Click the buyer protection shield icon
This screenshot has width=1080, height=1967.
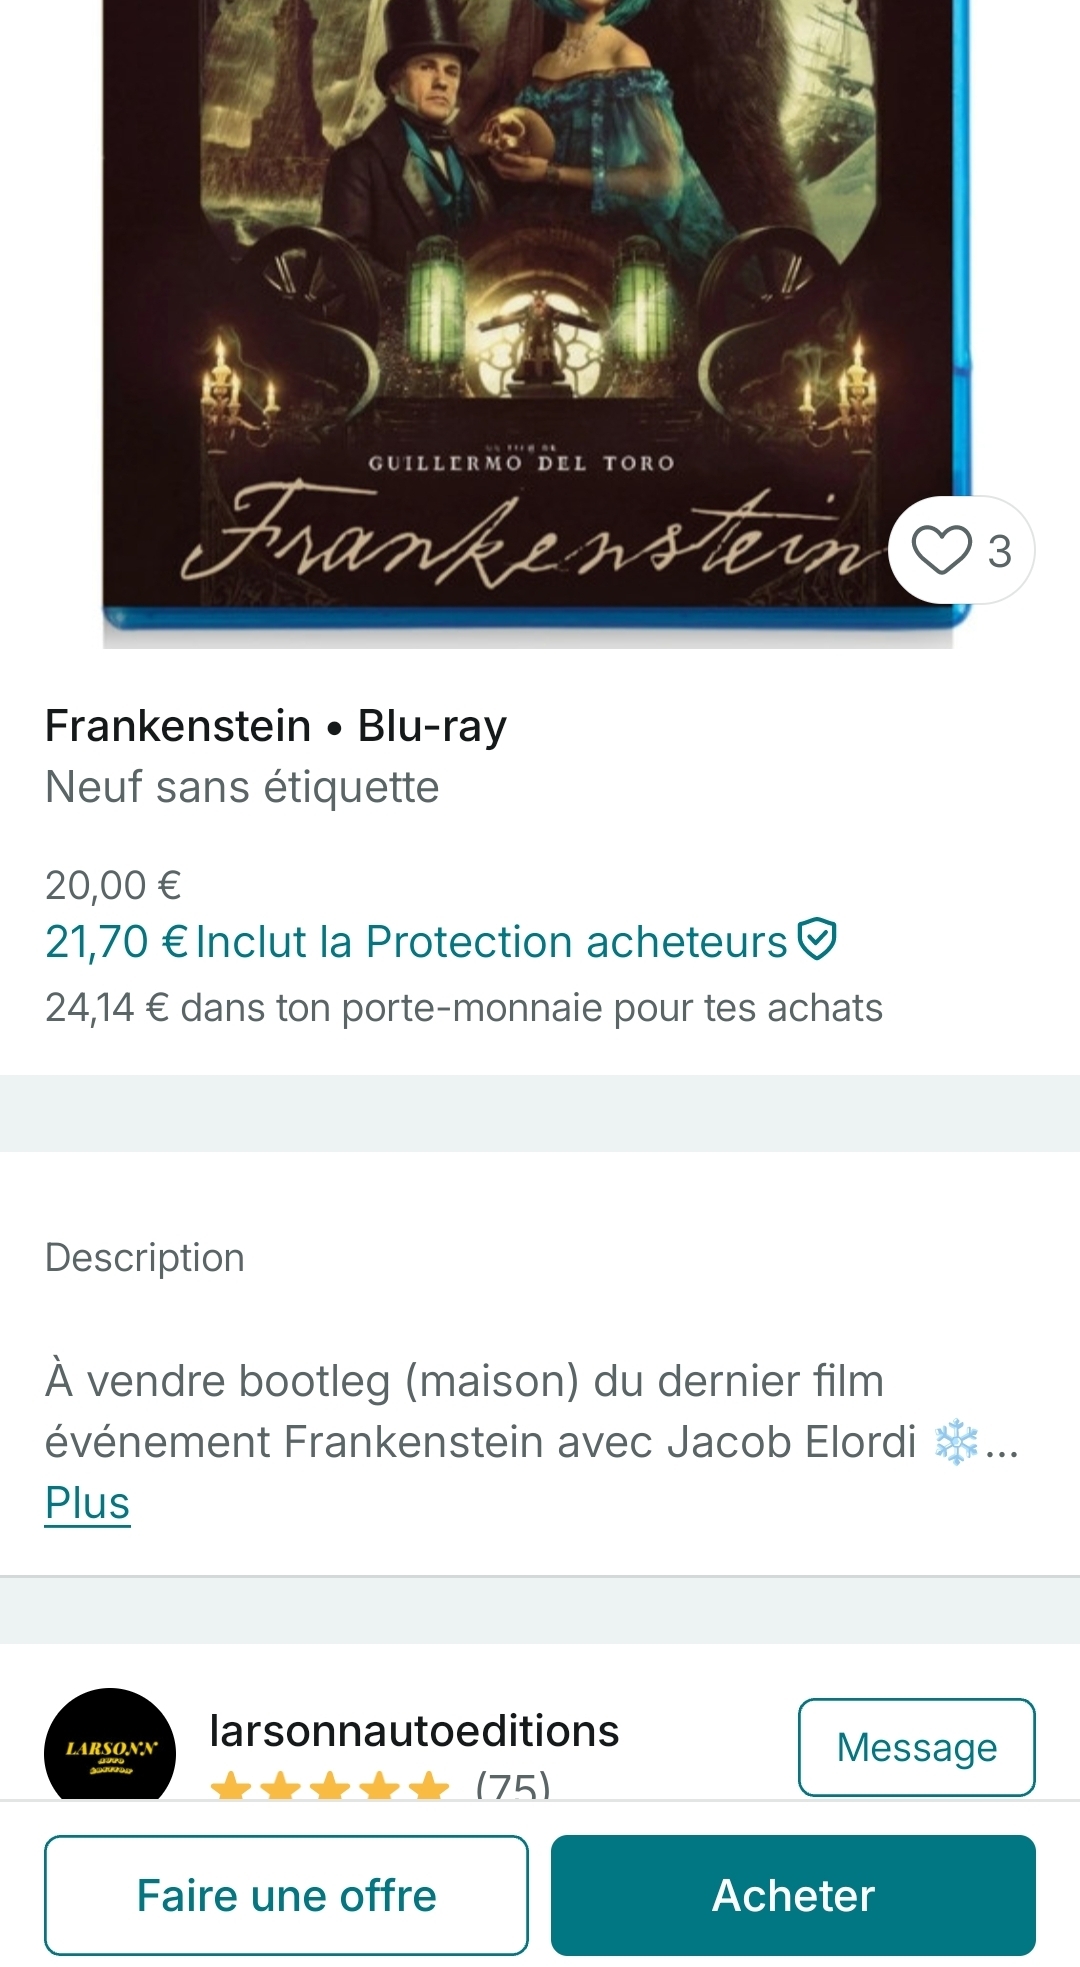click(818, 940)
